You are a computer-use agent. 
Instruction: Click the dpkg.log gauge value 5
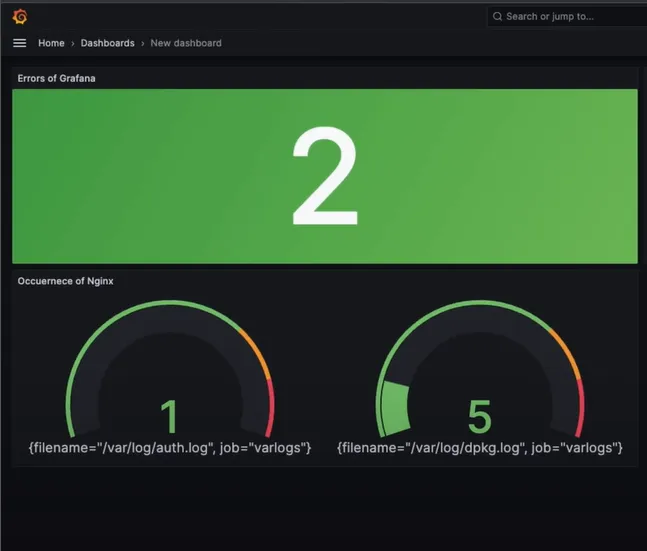(x=479, y=416)
